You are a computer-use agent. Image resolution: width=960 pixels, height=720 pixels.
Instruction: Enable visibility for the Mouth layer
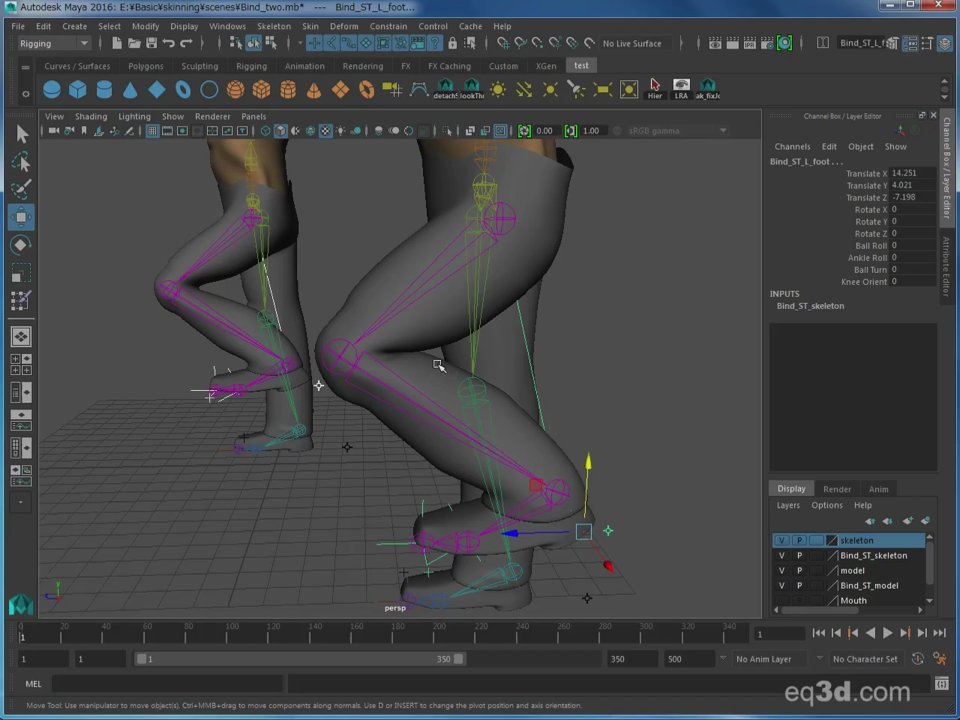pos(782,600)
